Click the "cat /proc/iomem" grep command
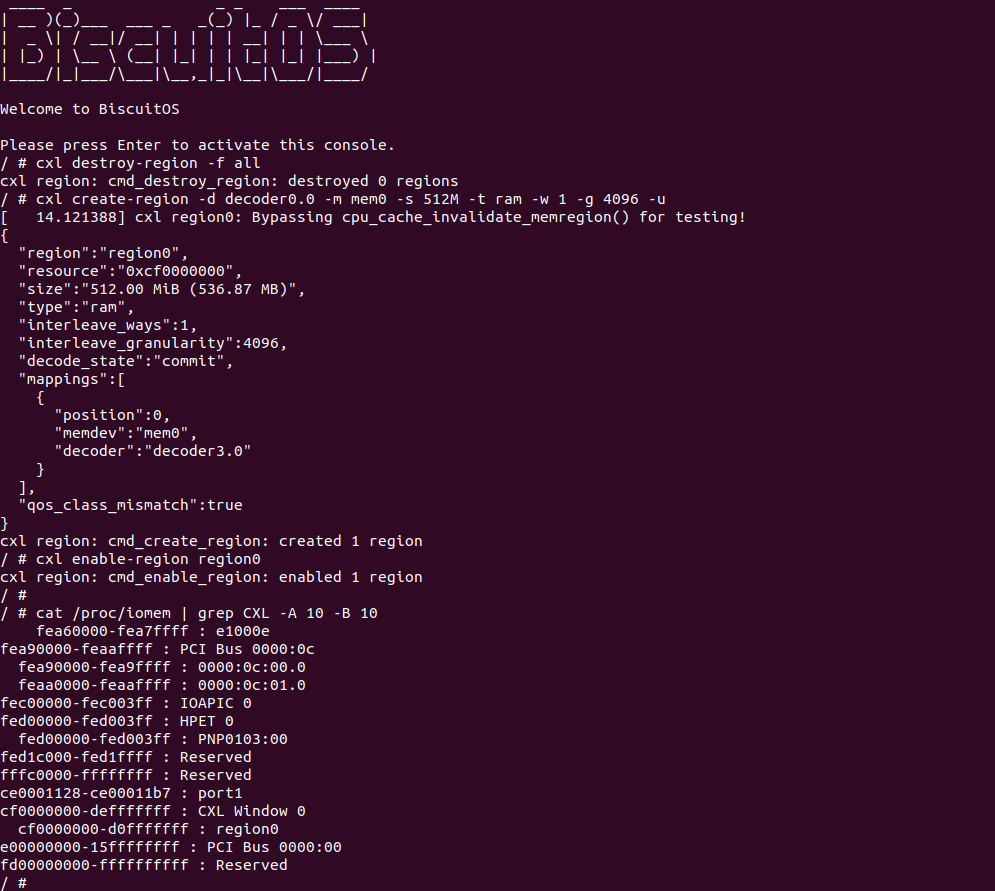Screen dimensions: 995x891 (x=206, y=613)
